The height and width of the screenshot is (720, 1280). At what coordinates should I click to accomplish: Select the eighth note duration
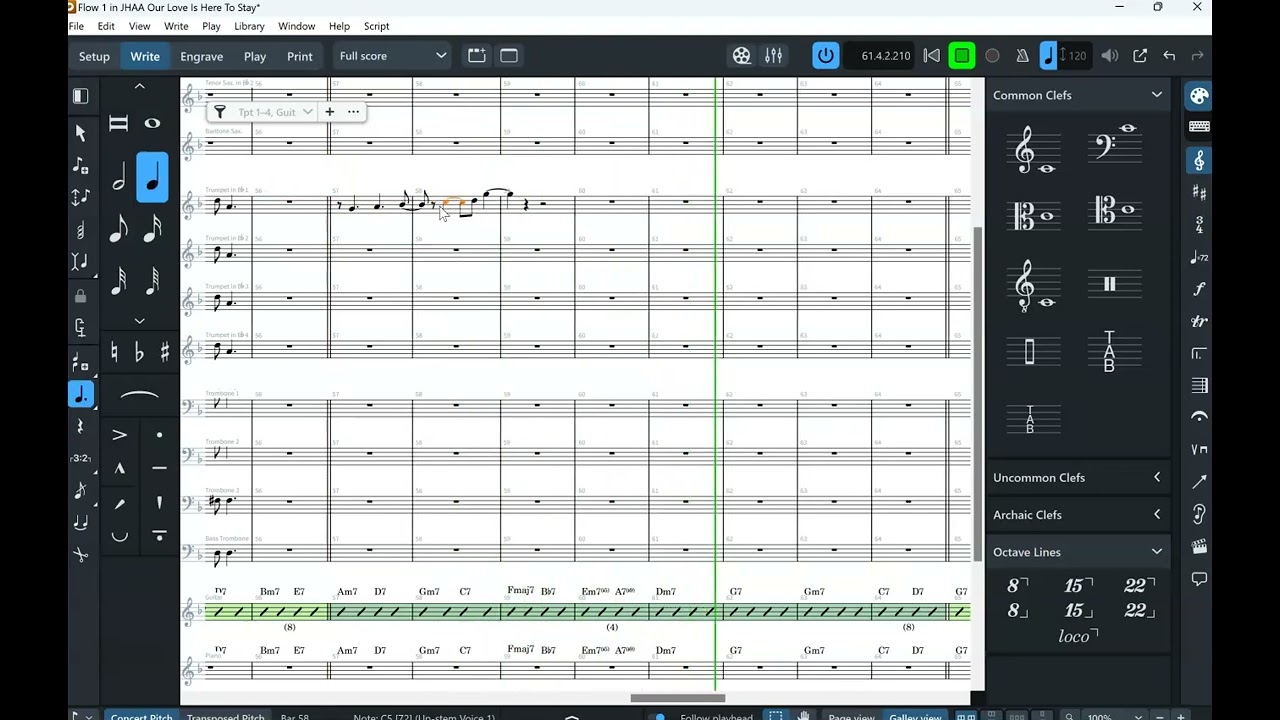tap(118, 229)
